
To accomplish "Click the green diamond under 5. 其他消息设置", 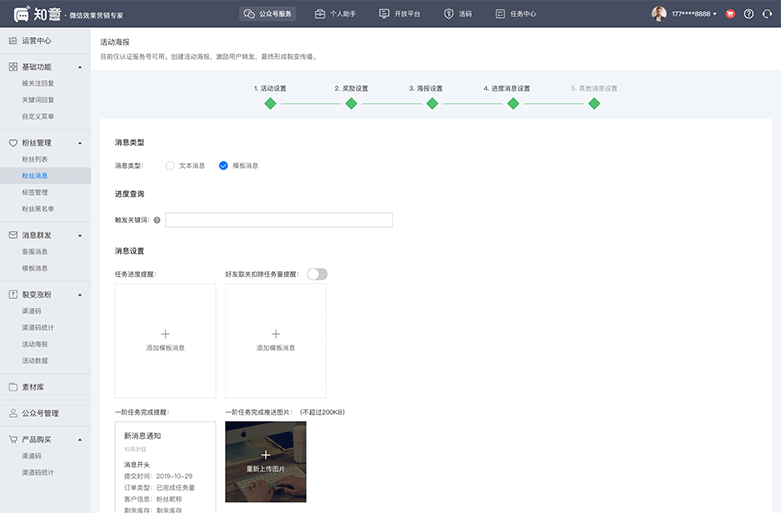I will [x=594, y=104].
